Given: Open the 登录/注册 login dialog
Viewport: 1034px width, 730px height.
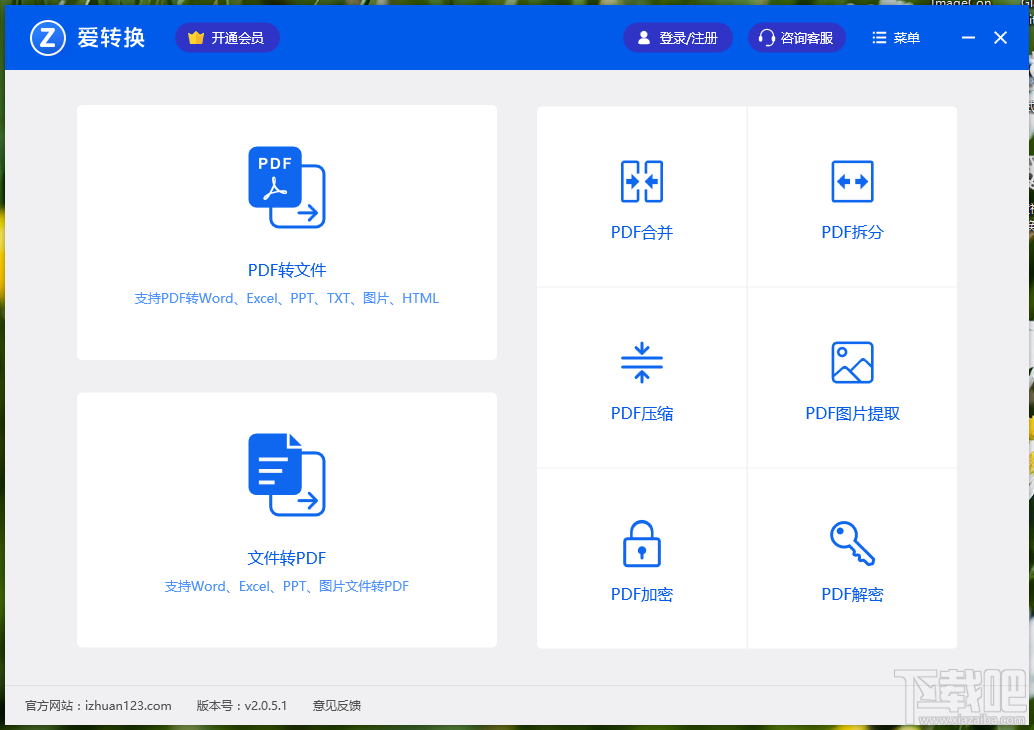Looking at the screenshot, I should (678, 37).
